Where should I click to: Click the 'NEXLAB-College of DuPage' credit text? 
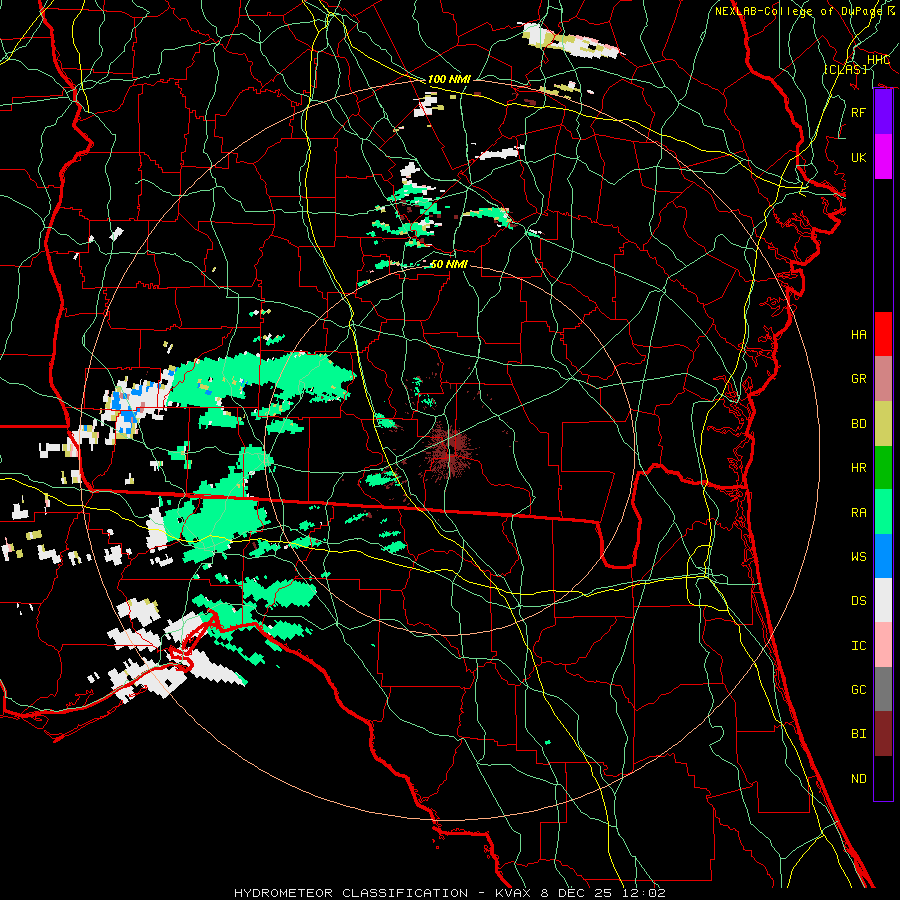point(799,11)
